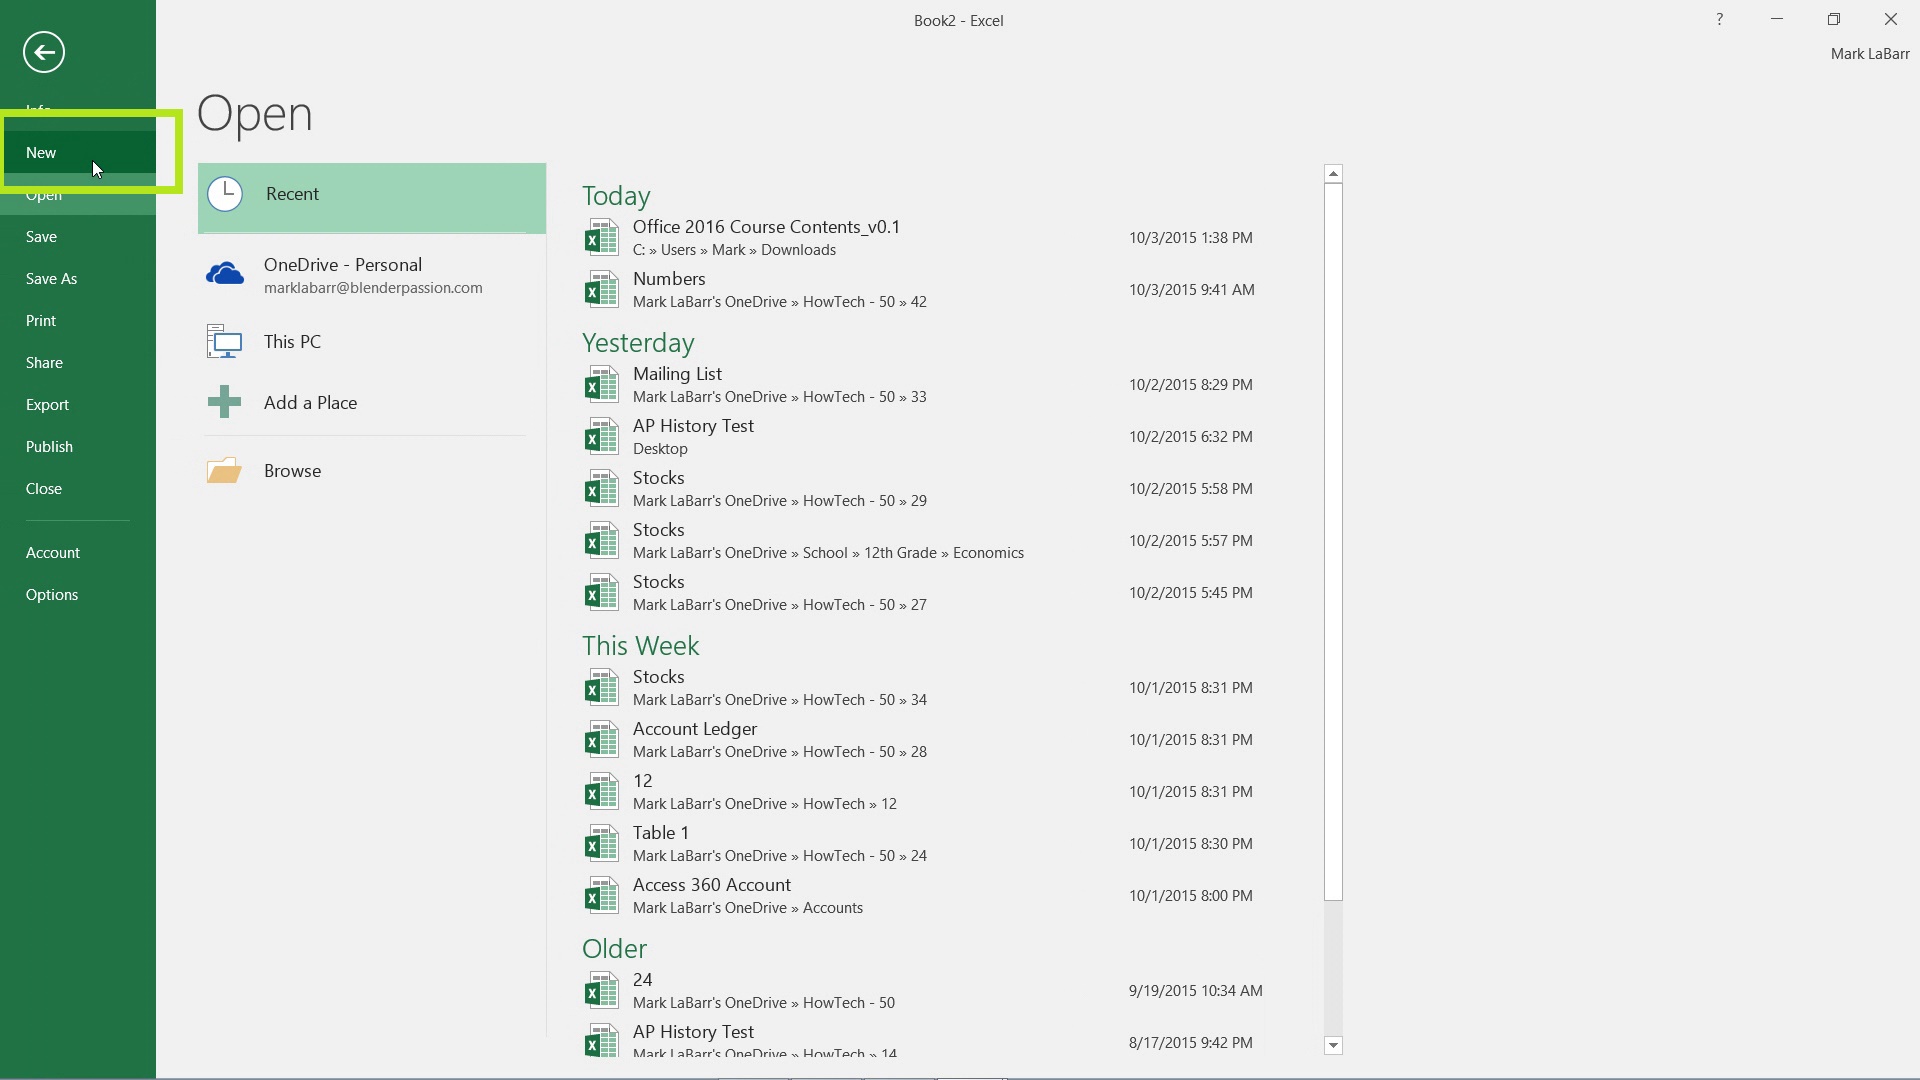Choose Add a Place
Viewport: 1920px width, 1080px height.
pyautogui.click(x=372, y=403)
